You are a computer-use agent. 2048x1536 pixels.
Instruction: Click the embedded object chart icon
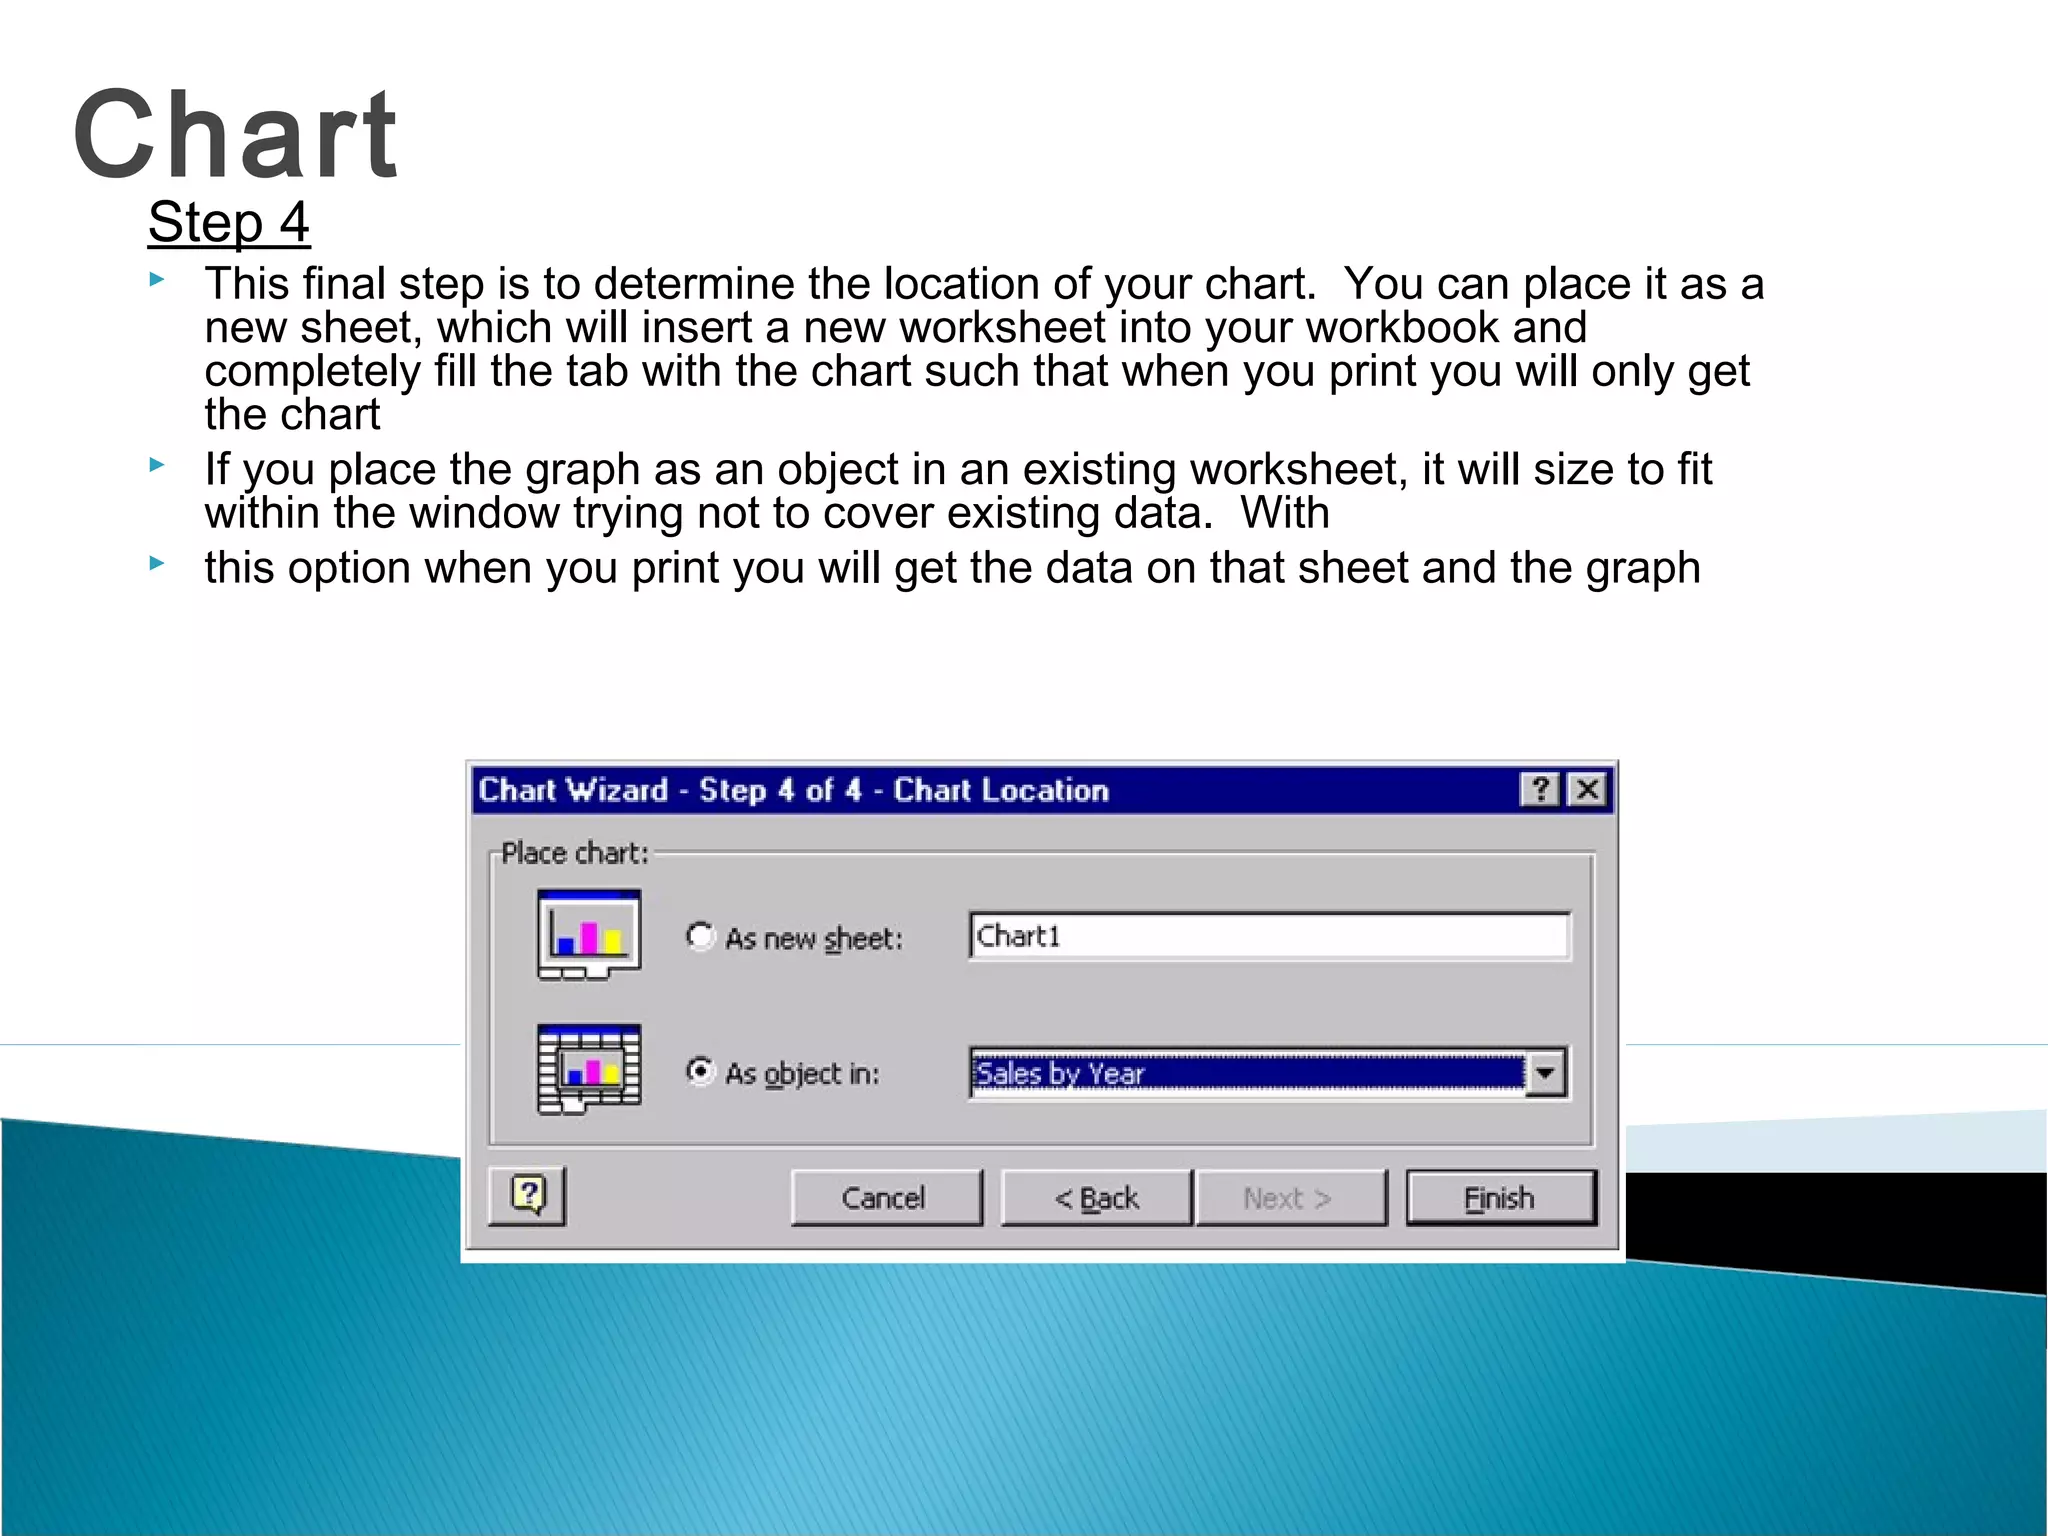[589, 1070]
